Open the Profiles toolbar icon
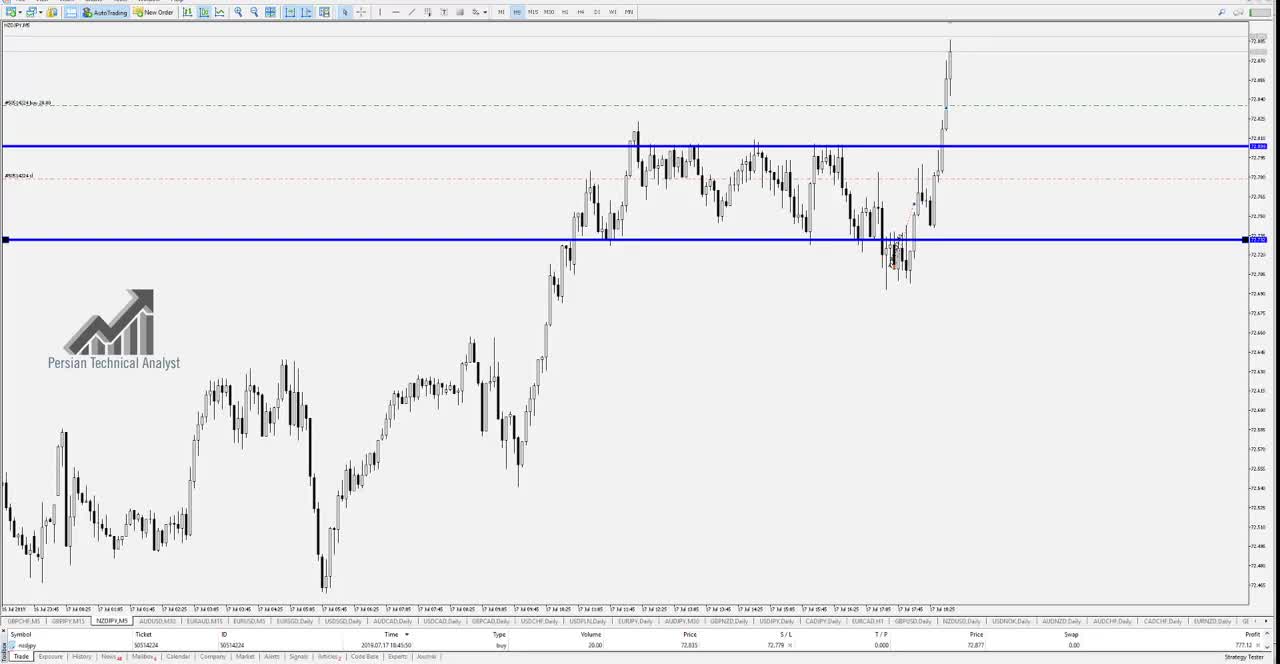Viewport: 1280px width, 664px height. click(31, 12)
